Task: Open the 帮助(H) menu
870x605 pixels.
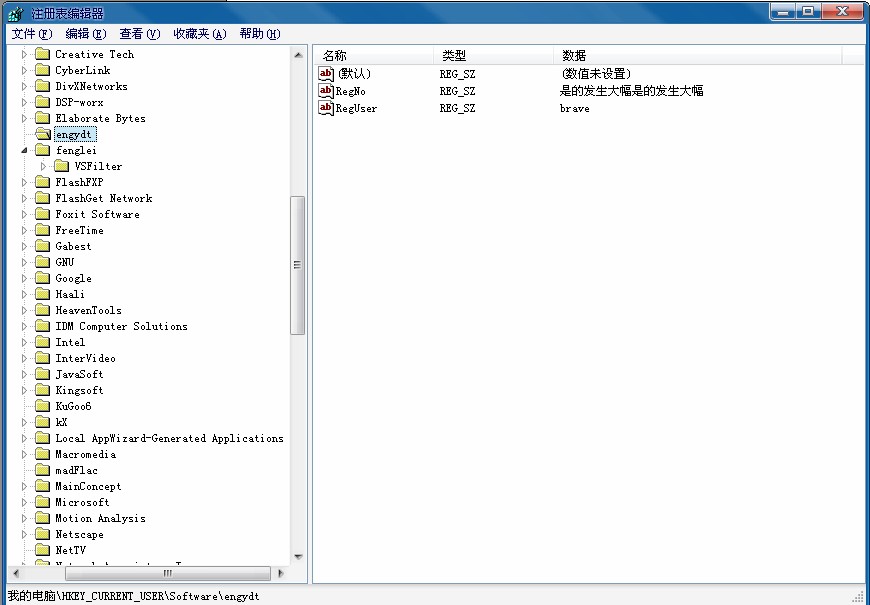Action: (260, 34)
